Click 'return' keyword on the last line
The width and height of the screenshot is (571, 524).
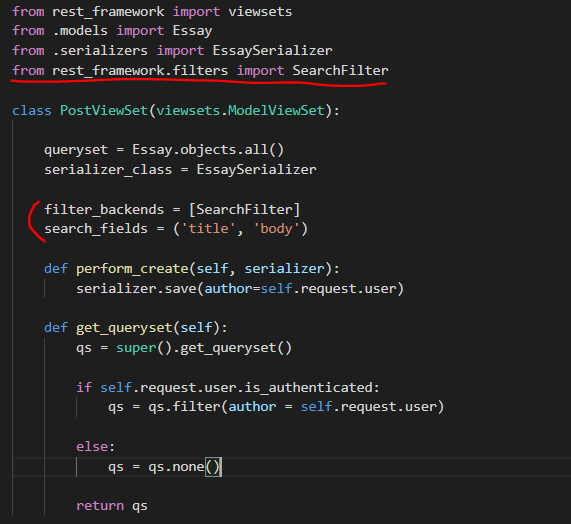100,506
